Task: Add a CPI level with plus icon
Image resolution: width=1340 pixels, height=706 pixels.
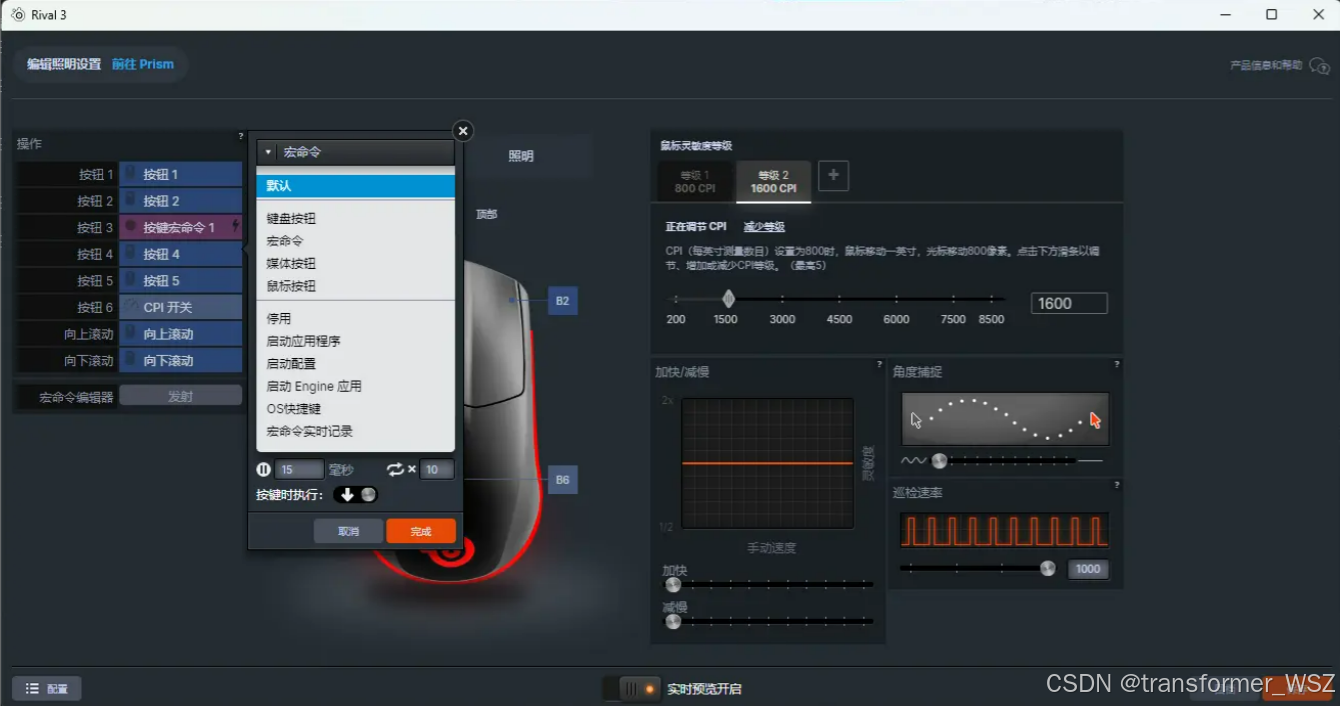Action: tap(833, 176)
